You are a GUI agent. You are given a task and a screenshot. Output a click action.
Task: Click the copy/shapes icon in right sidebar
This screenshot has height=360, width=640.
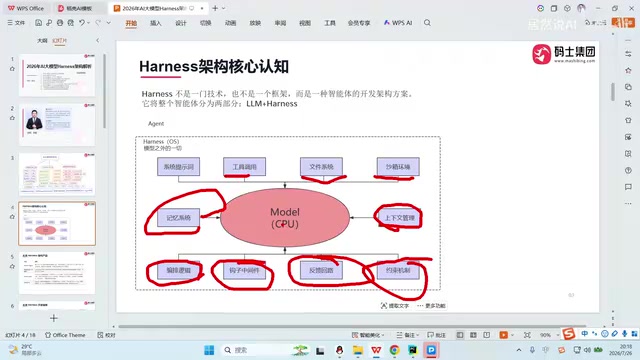[x=628, y=87]
